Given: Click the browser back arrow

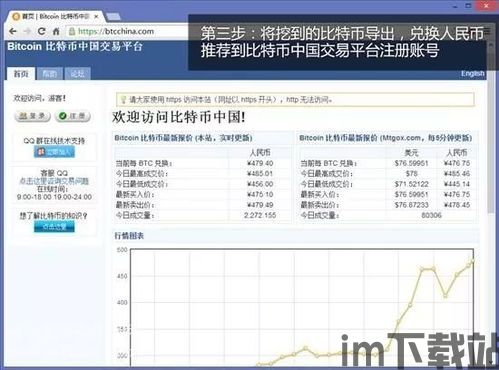Looking at the screenshot, I should tap(13, 31).
